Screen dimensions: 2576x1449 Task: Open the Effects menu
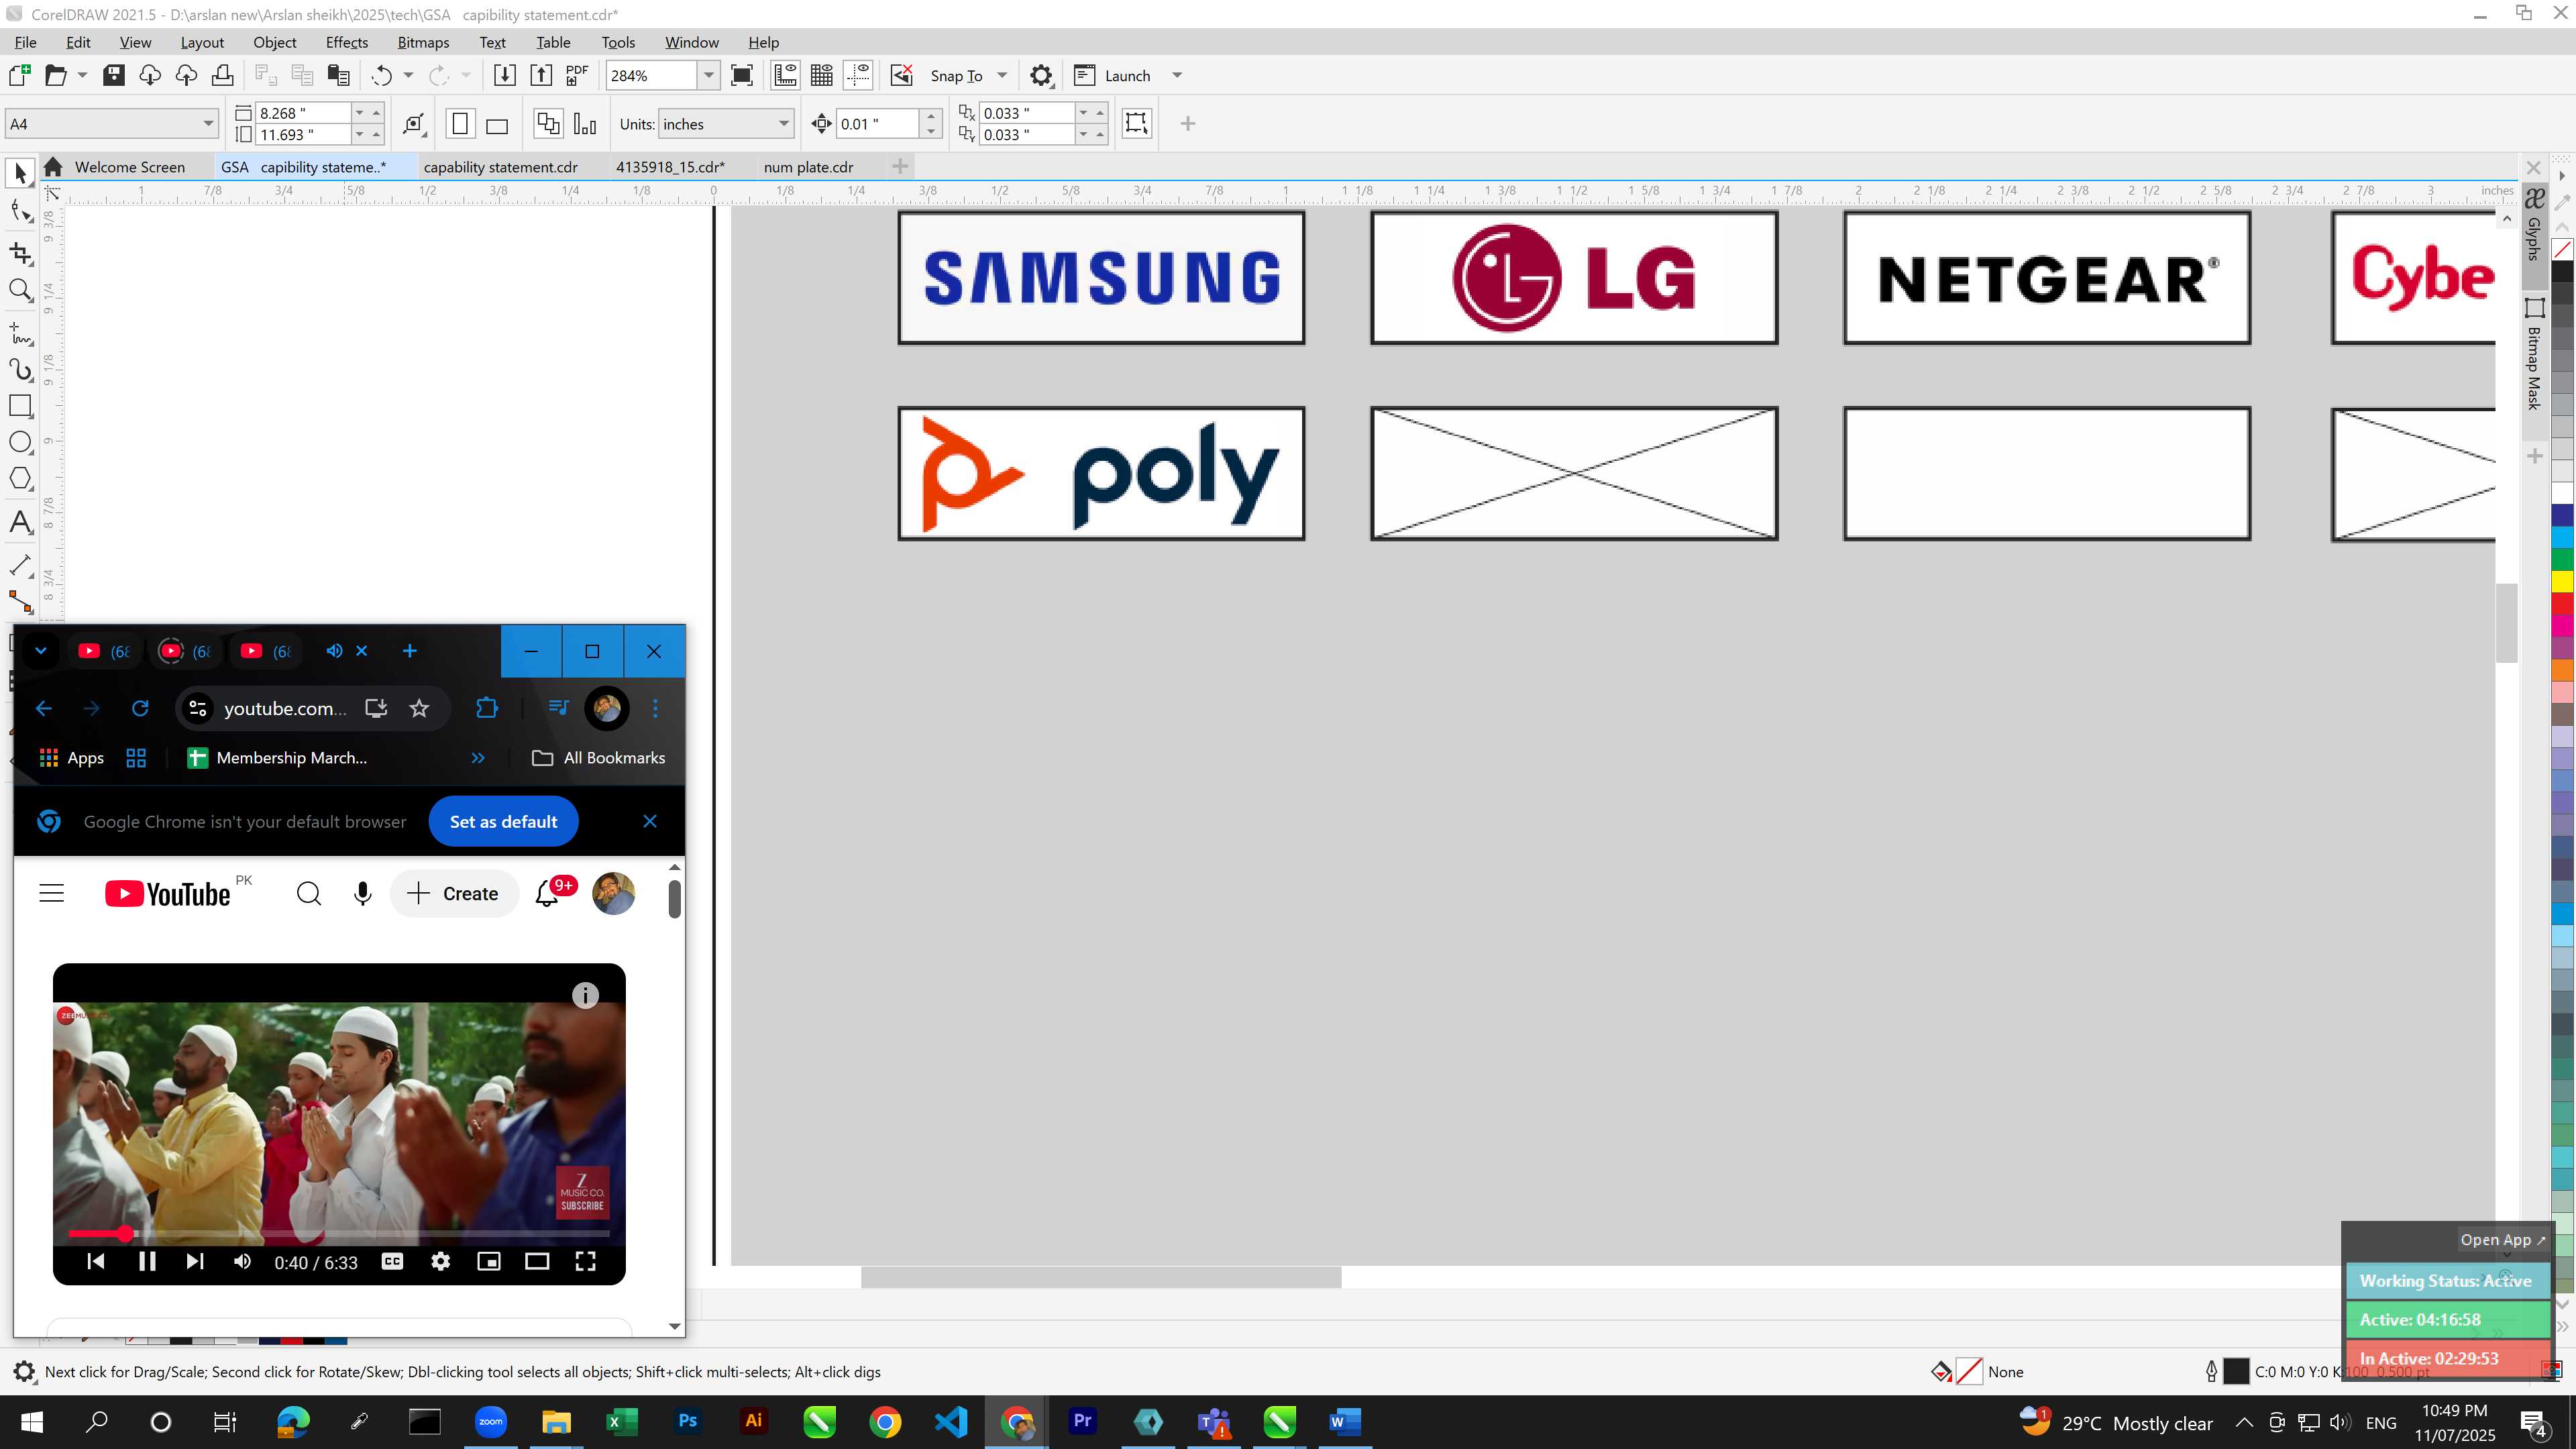point(347,42)
